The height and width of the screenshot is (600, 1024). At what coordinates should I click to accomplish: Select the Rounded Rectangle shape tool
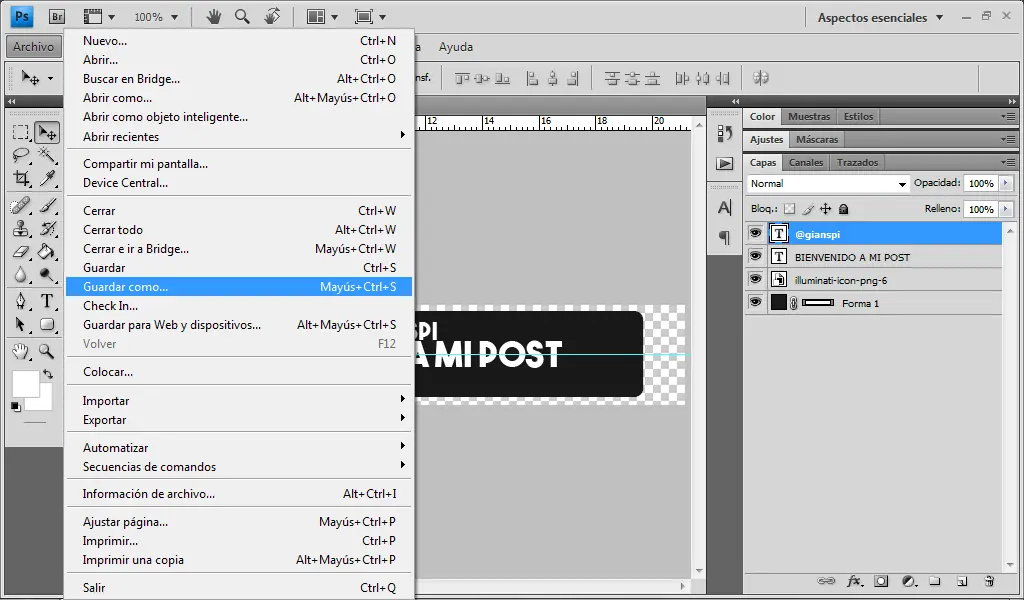click(x=47, y=324)
